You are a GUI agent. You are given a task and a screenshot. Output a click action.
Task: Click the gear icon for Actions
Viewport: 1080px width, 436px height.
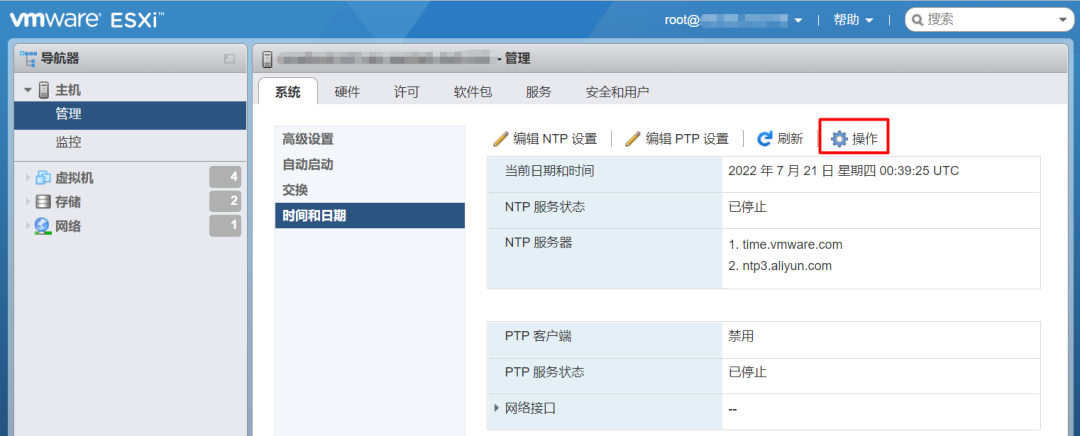pyautogui.click(x=839, y=139)
